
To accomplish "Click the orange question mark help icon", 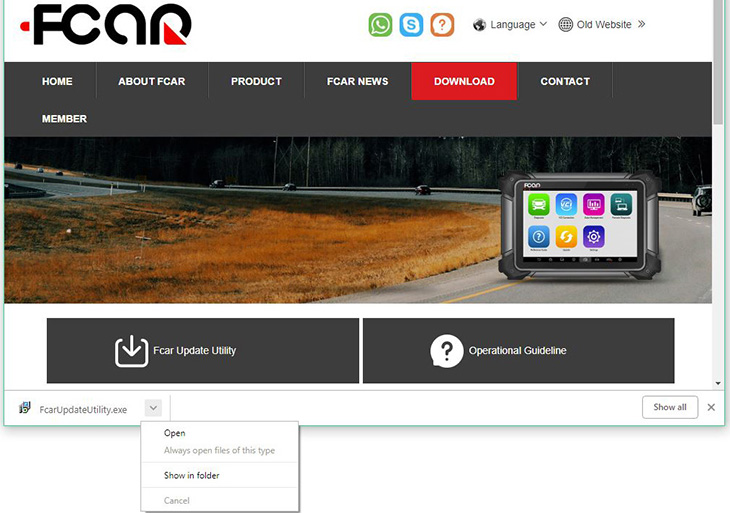I will point(442,25).
